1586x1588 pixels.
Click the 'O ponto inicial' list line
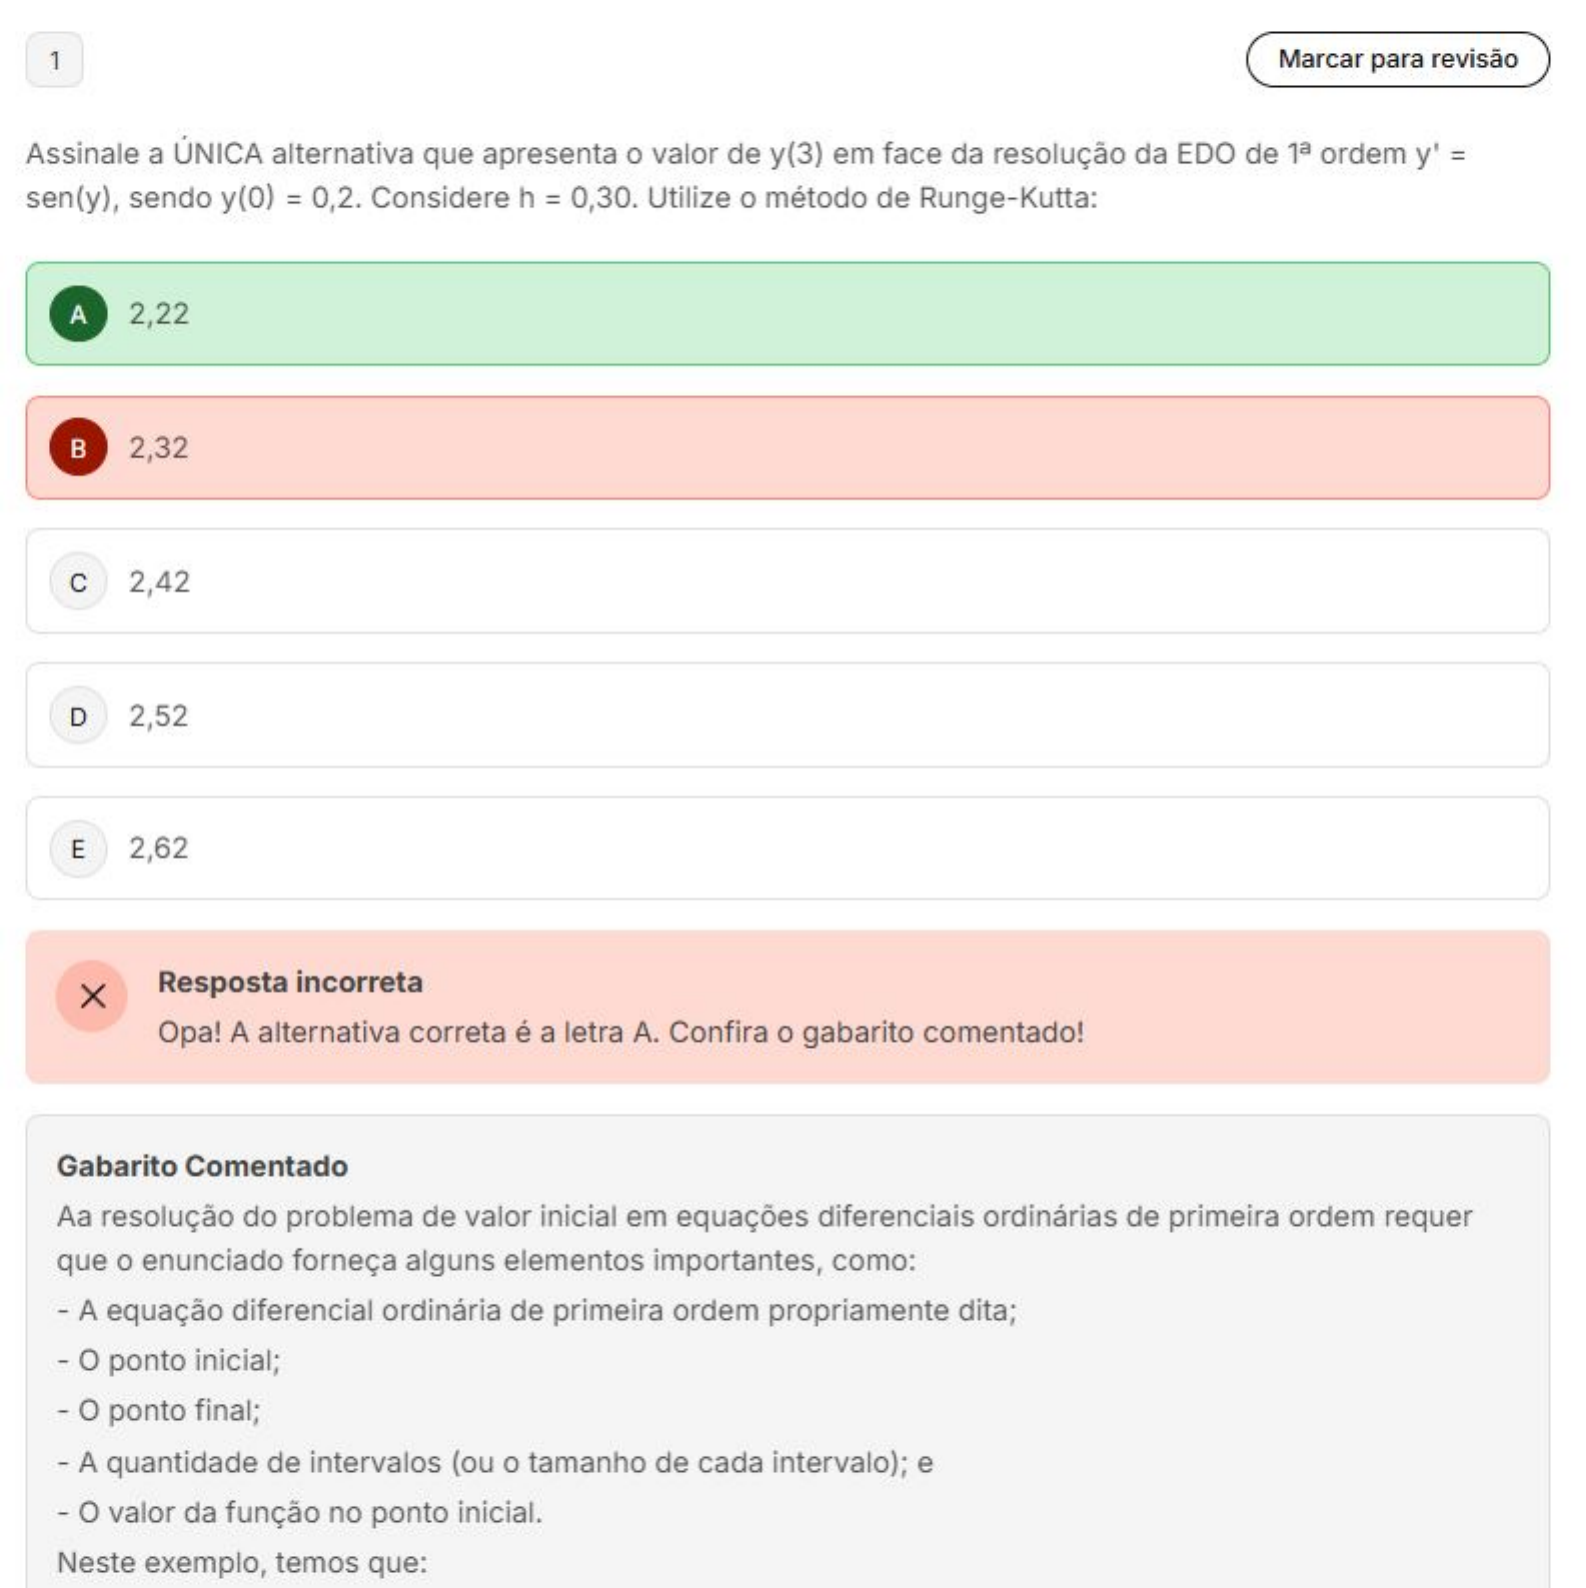169,1361
